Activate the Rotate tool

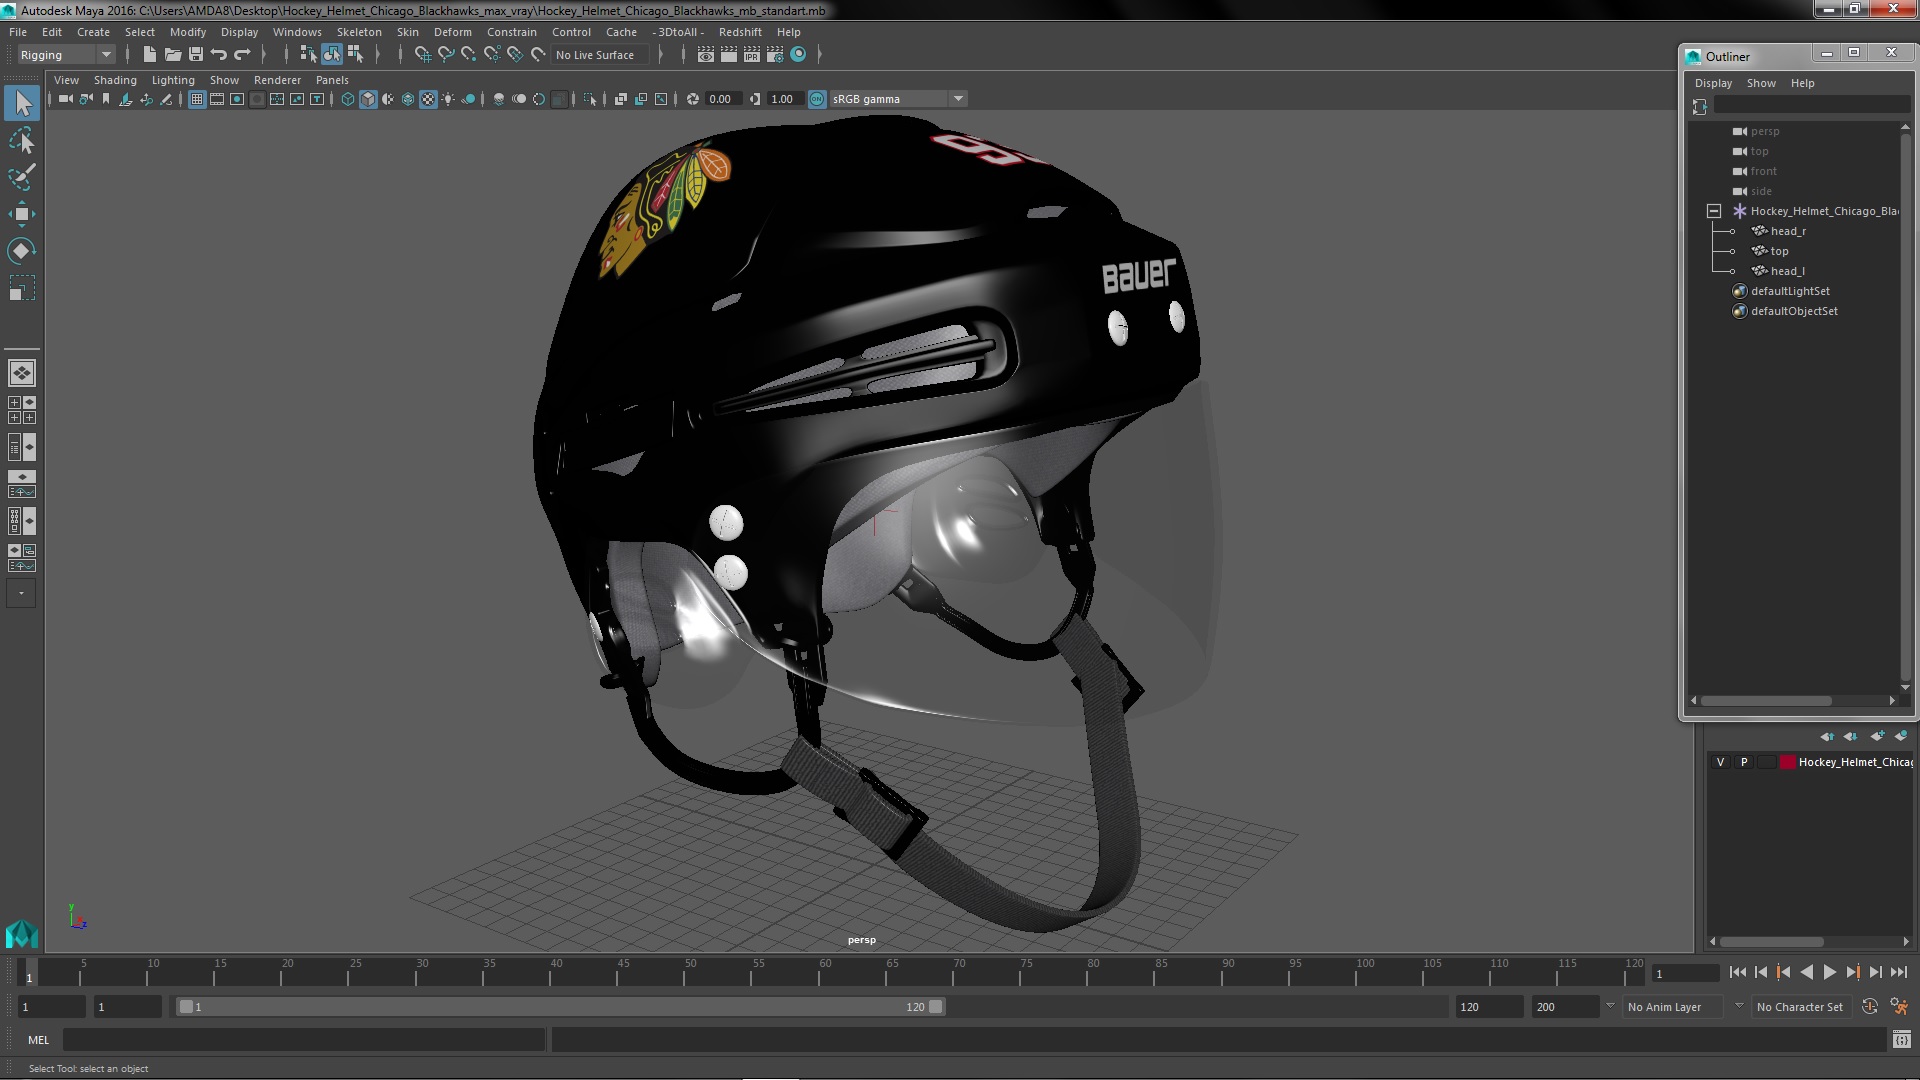(x=22, y=251)
